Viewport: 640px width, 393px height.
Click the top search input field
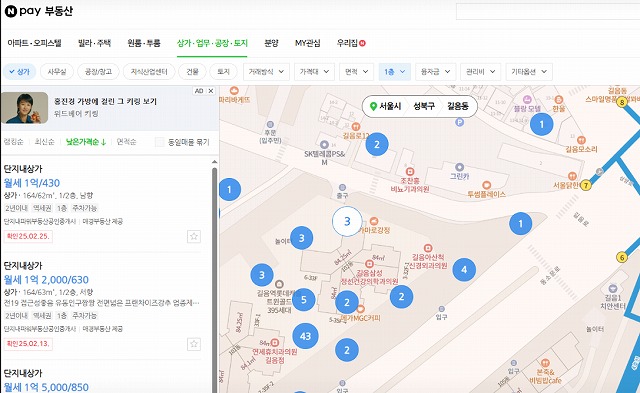548,11
